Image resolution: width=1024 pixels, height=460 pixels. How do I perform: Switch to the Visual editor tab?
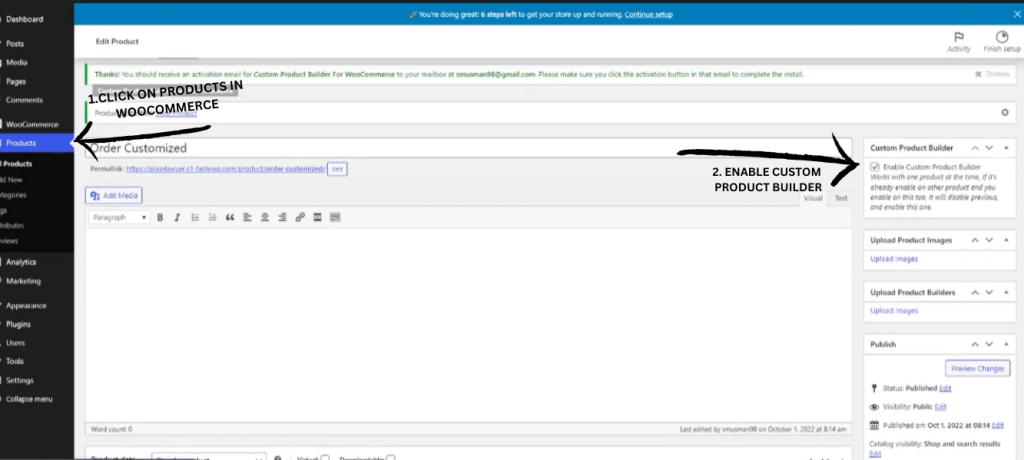813,198
